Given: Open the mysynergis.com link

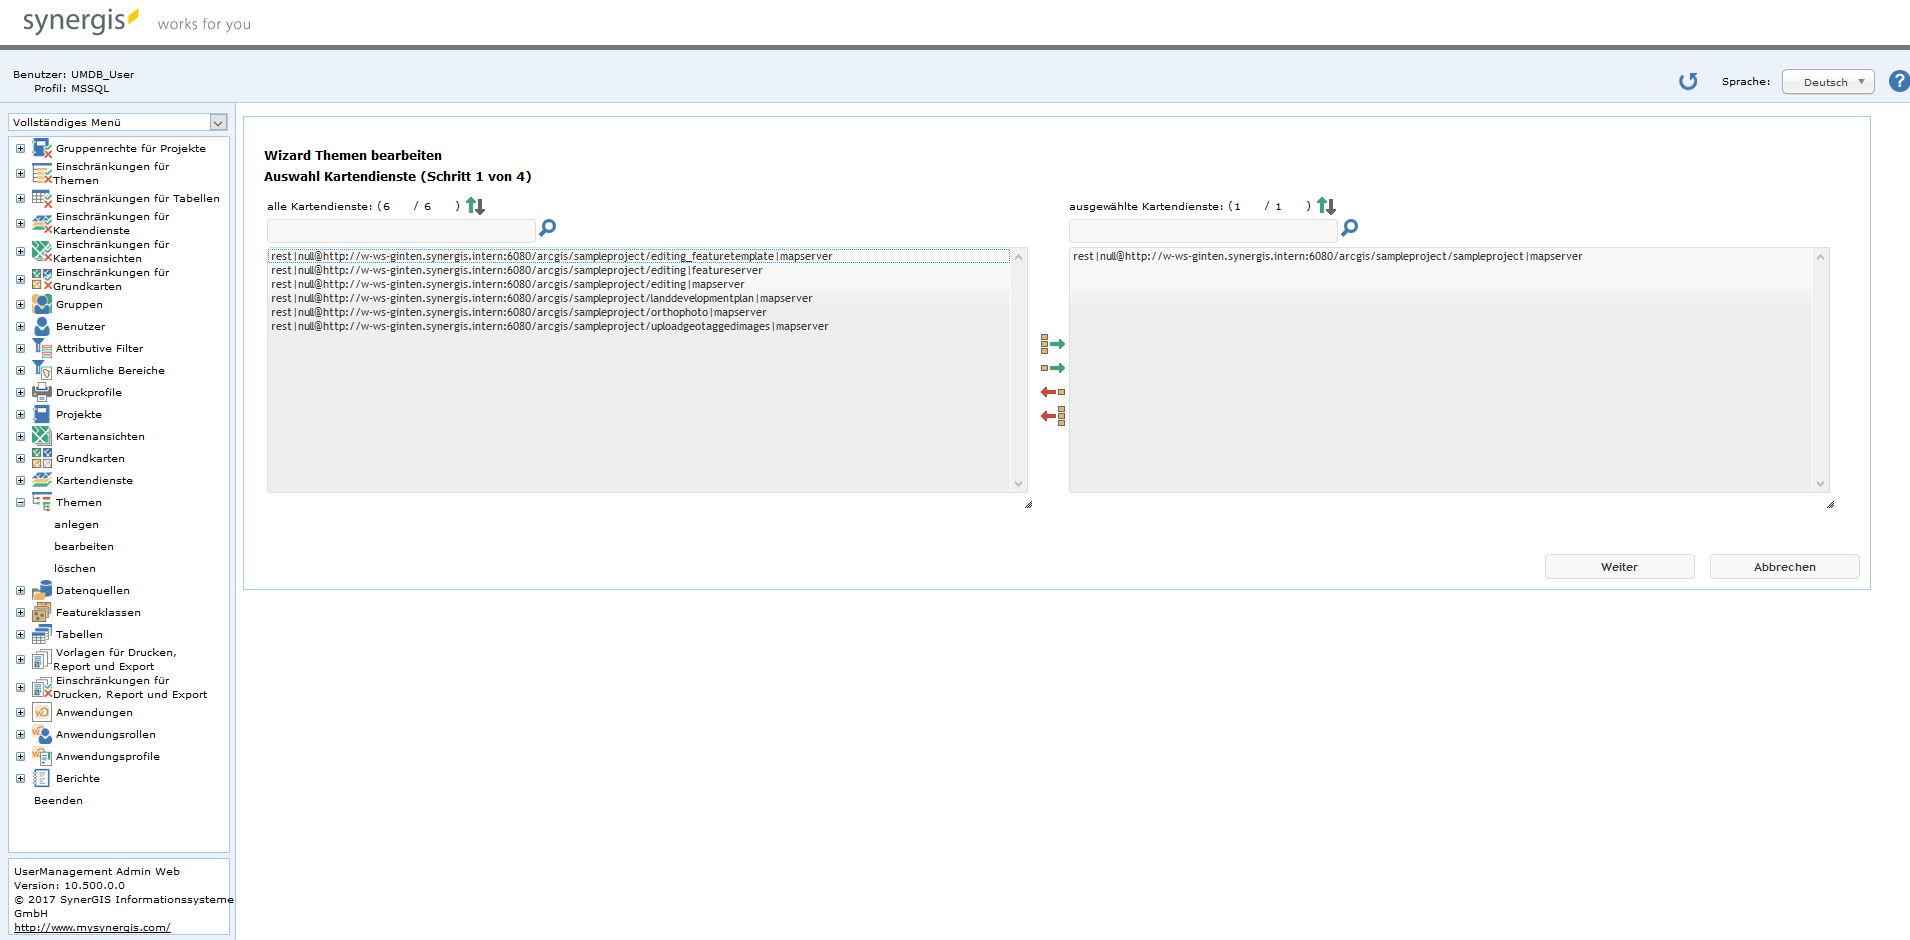Looking at the screenshot, I should point(91,927).
